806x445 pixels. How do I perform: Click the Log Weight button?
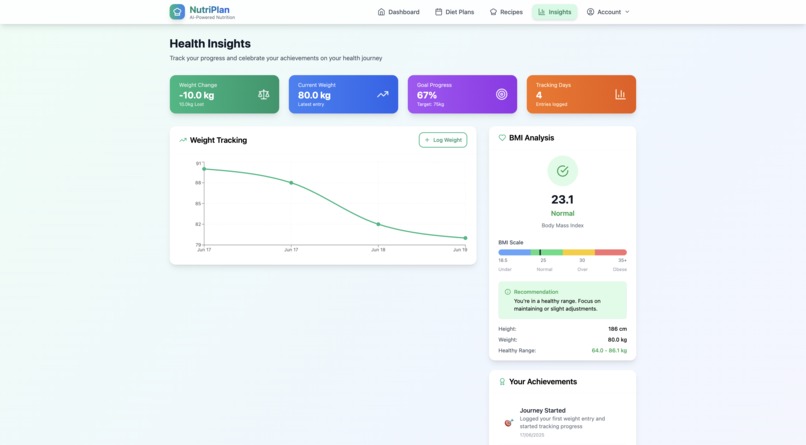[443, 140]
